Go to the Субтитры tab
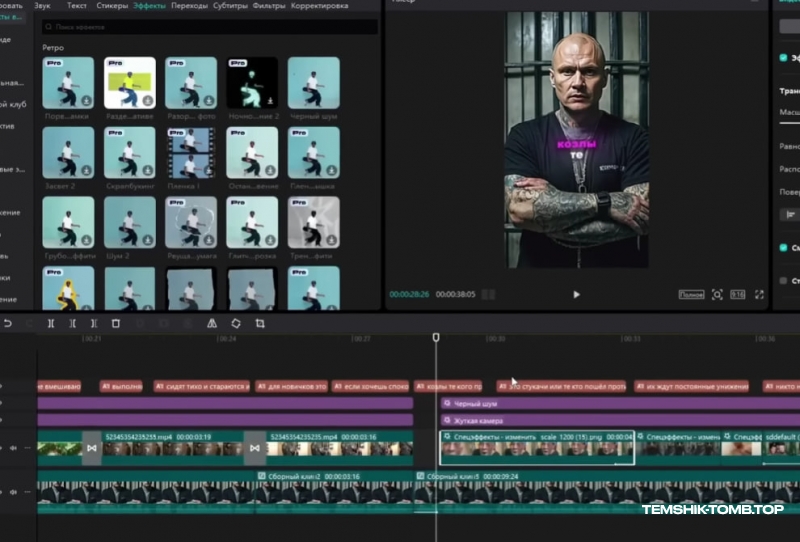The image size is (800, 542). [230, 6]
